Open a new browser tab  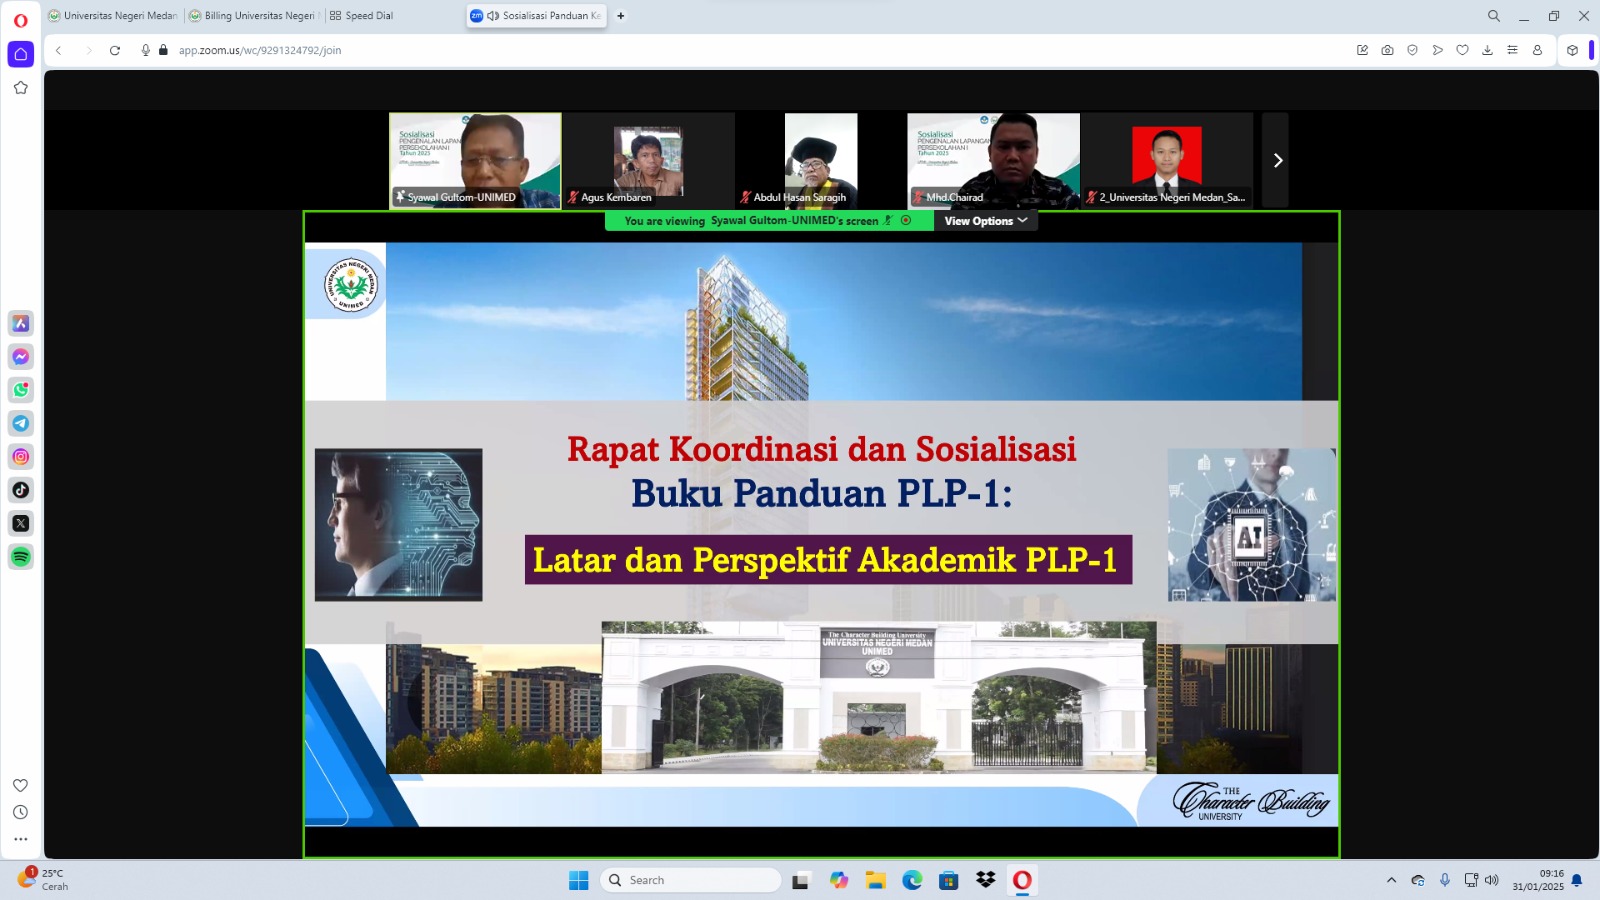point(621,16)
